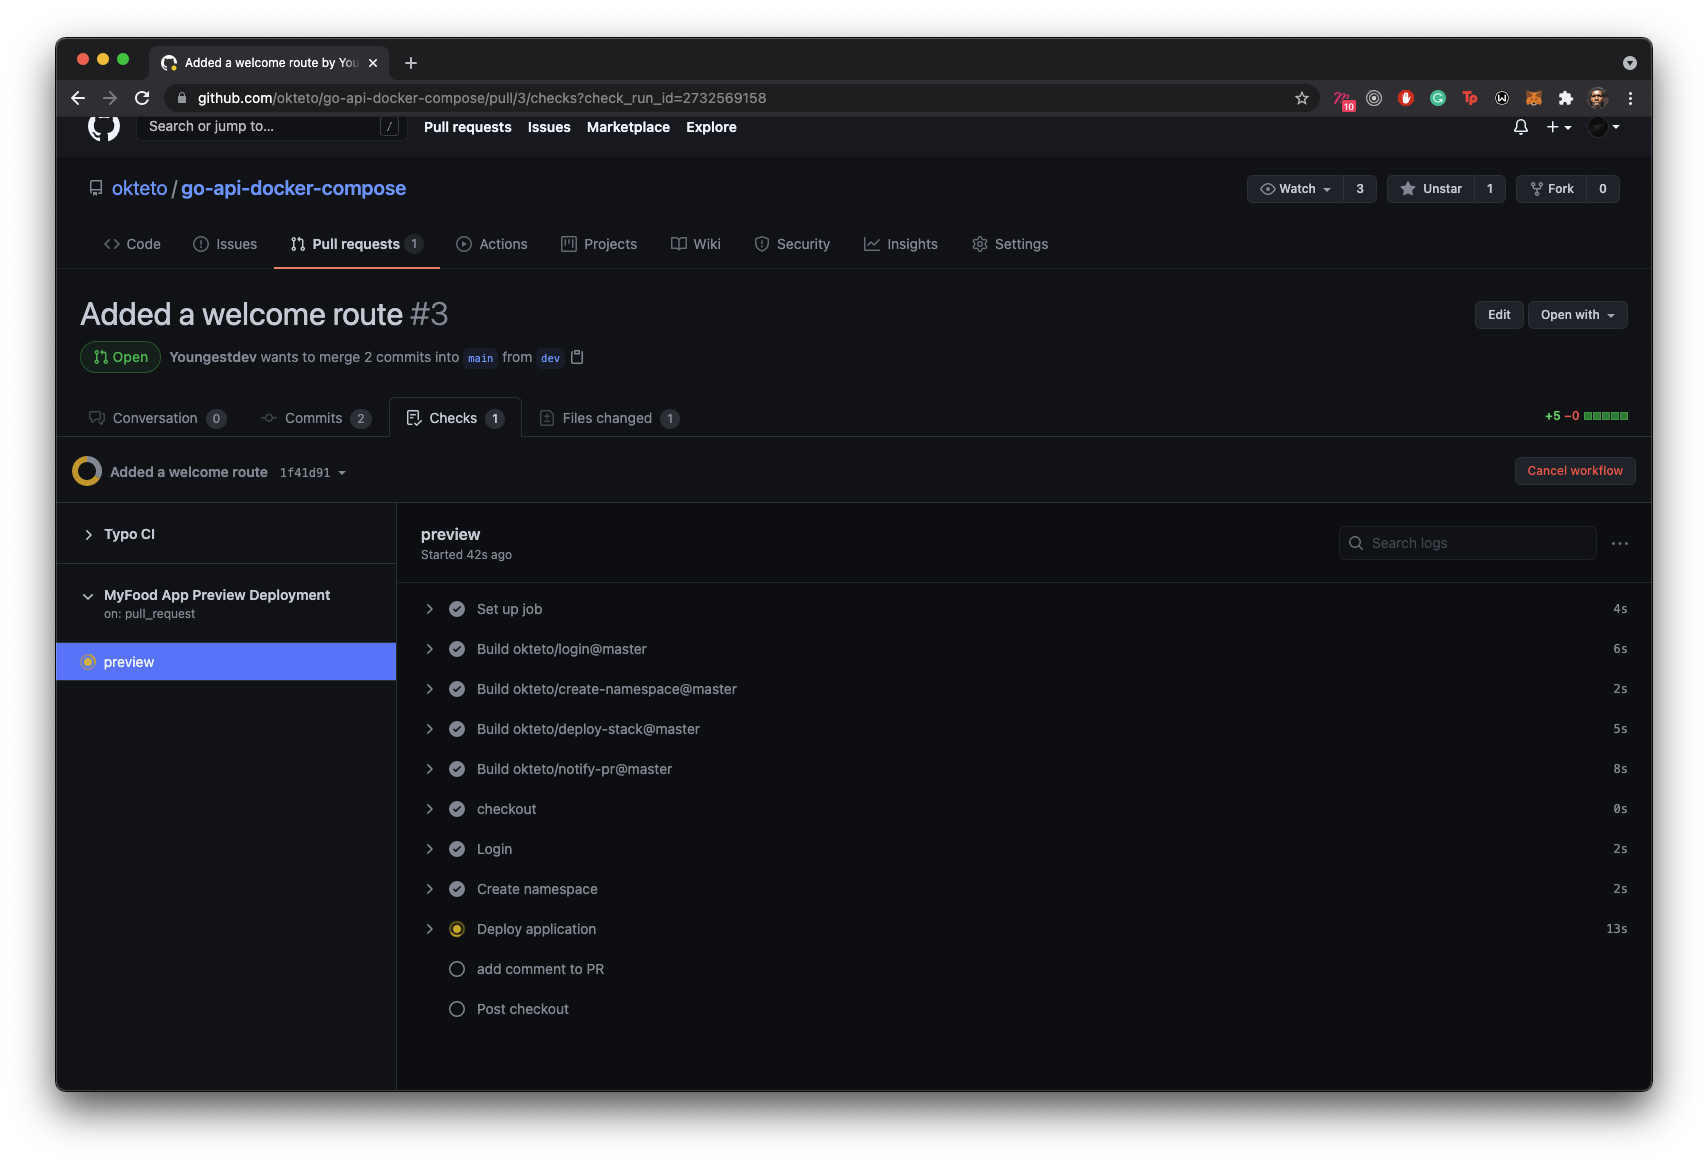Cancel the running workflow
The image size is (1708, 1165).
coord(1575,471)
